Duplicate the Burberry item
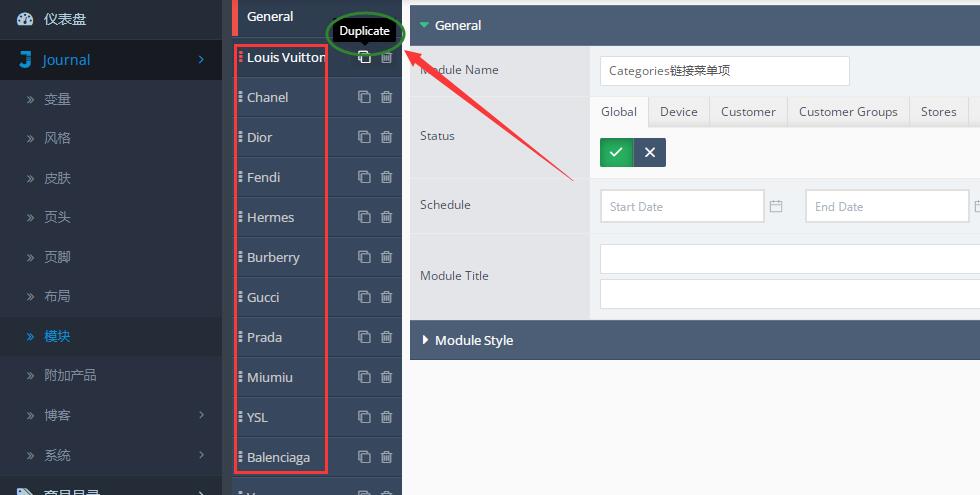The width and height of the screenshot is (980, 495). pyautogui.click(x=364, y=257)
